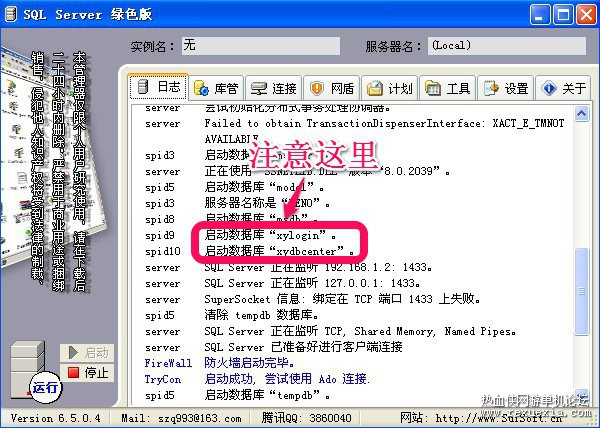Open the 网盾 firewall tab
Viewport: 600px width, 428px height.
pyautogui.click(x=332, y=88)
